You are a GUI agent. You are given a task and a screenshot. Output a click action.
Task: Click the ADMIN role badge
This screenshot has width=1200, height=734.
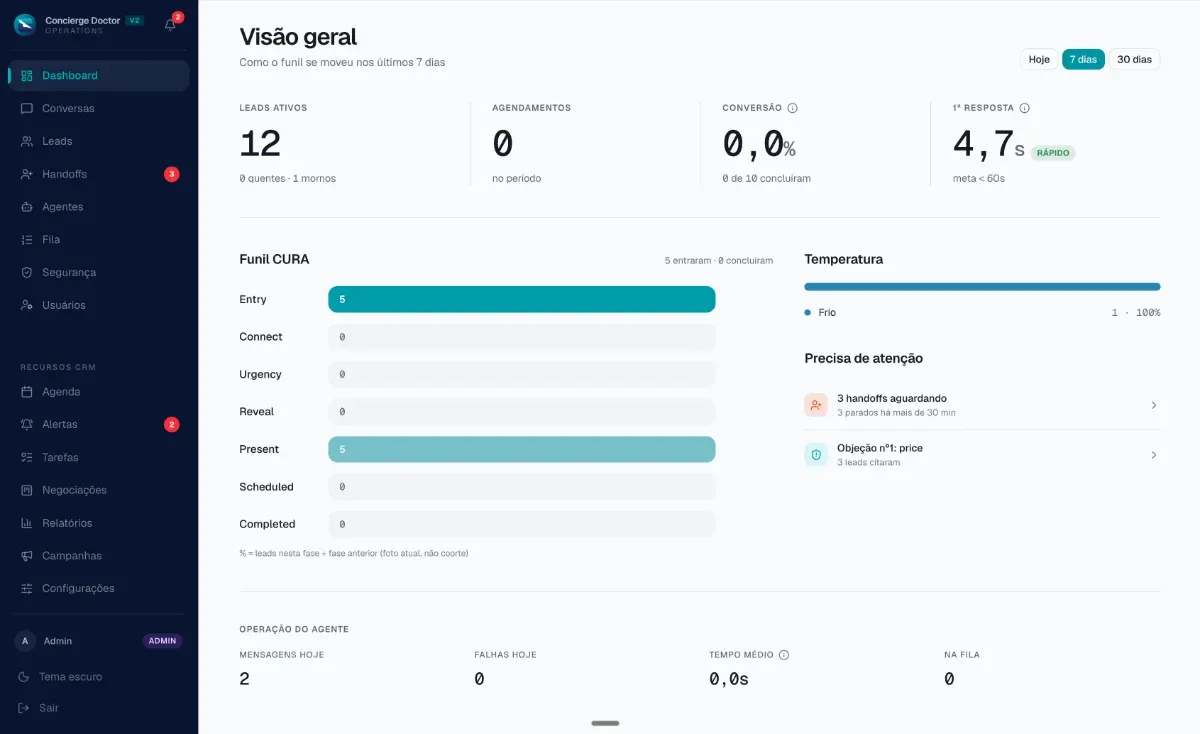[162, 641]
